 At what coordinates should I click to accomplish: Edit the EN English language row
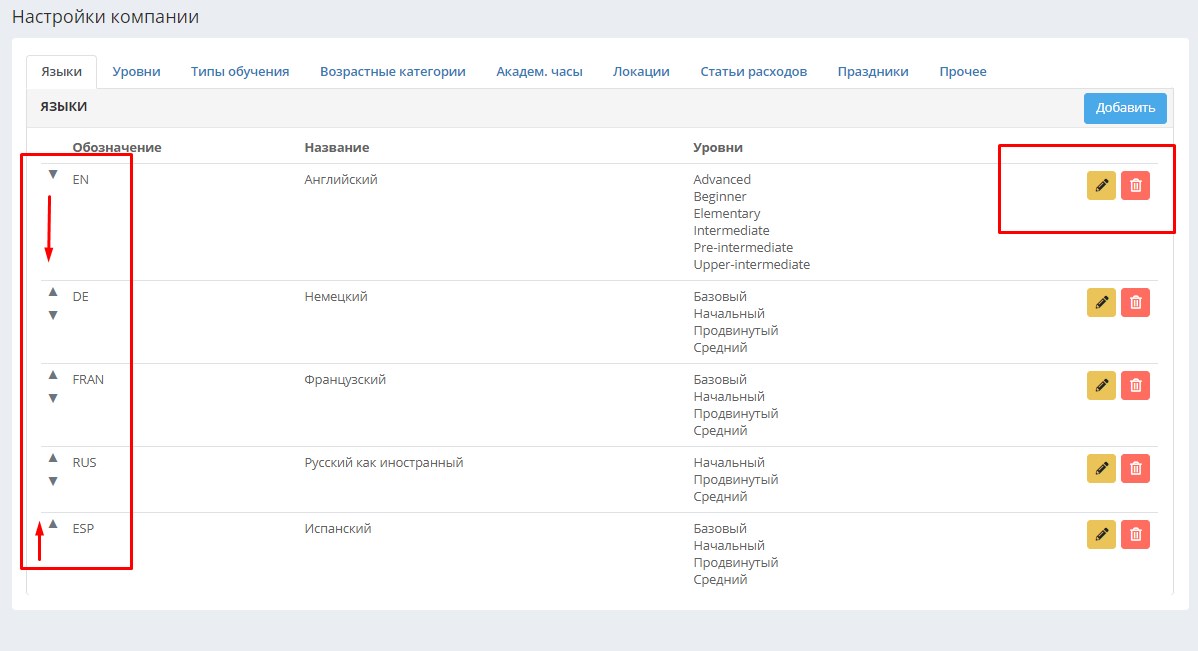[1101, 186]
